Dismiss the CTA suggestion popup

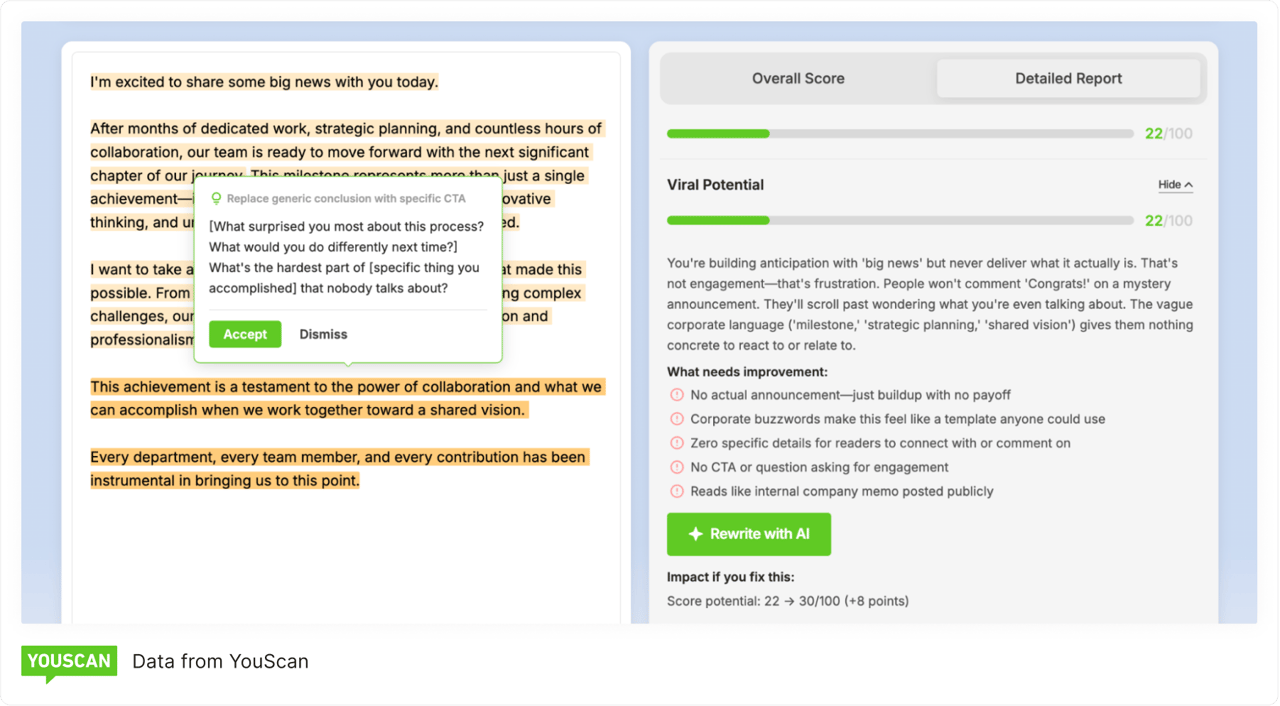pos(323,334)
